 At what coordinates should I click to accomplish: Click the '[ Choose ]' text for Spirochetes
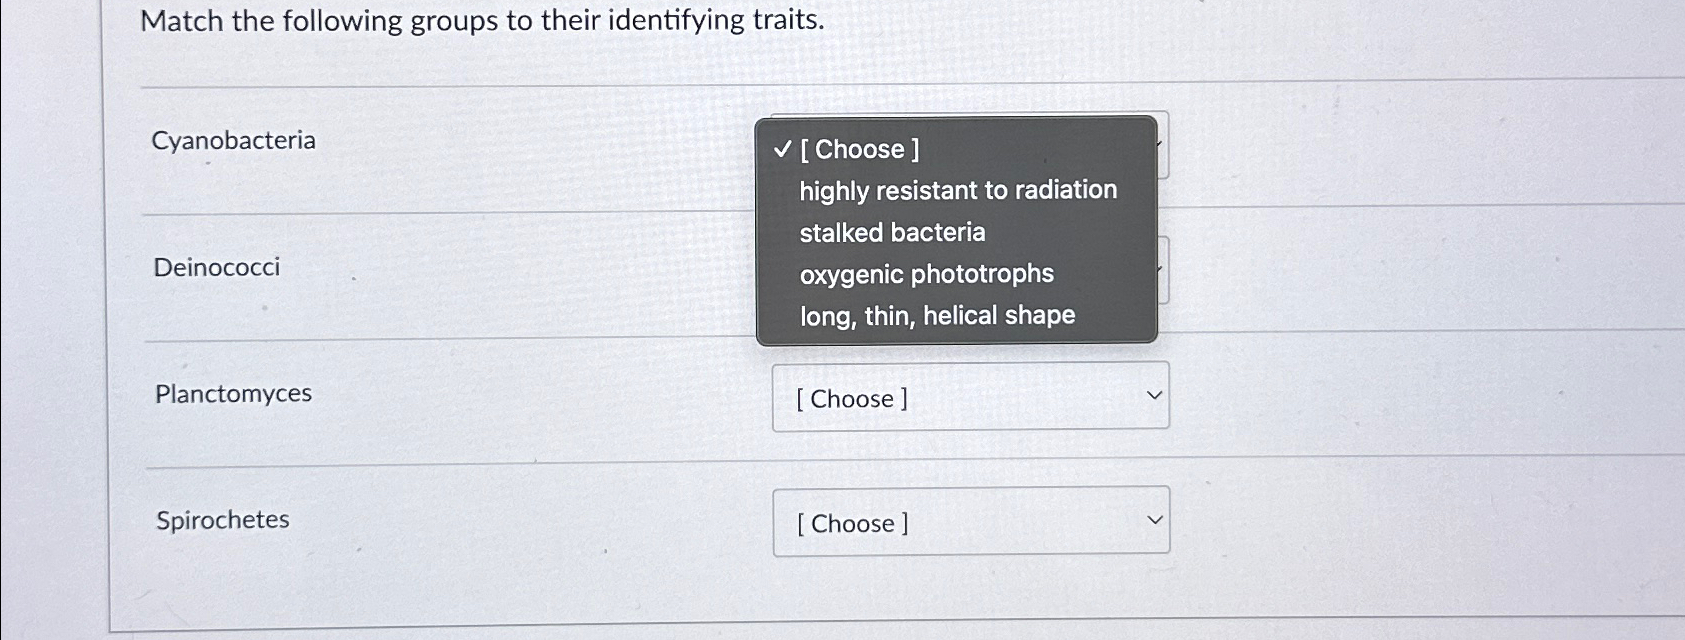(x=851, y=523)
